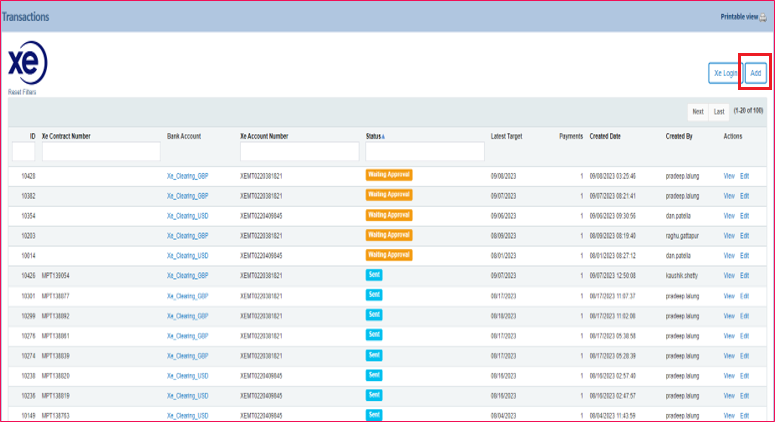Viewport: 775px width, 422px height.
Task: Click the Sent status badge for transaction 10426
Action: [x=374, y=274]
